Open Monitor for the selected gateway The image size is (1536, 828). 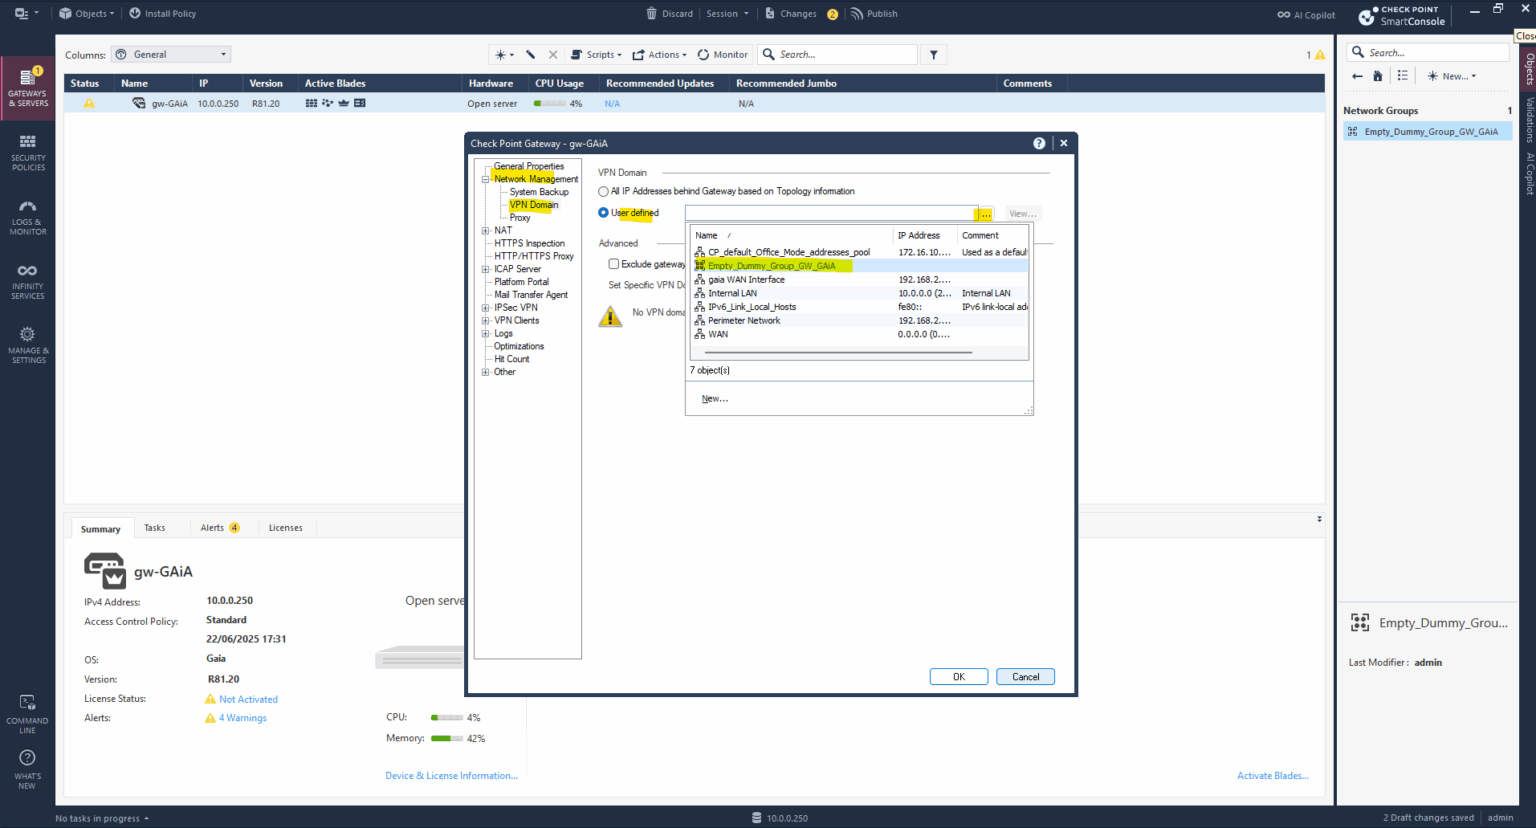(722, 54)
